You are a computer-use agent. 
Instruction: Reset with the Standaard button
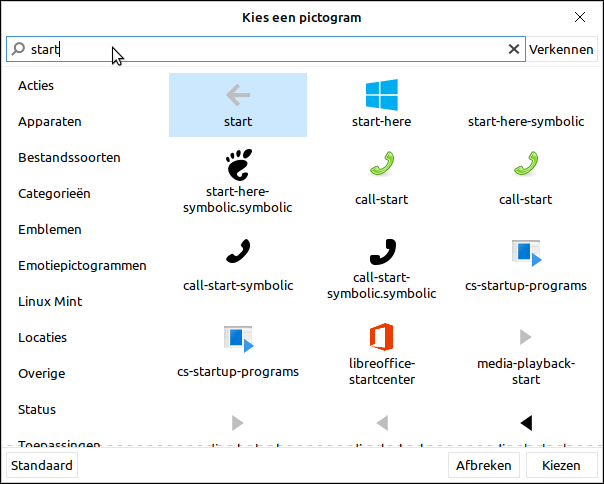click(41, 465)
